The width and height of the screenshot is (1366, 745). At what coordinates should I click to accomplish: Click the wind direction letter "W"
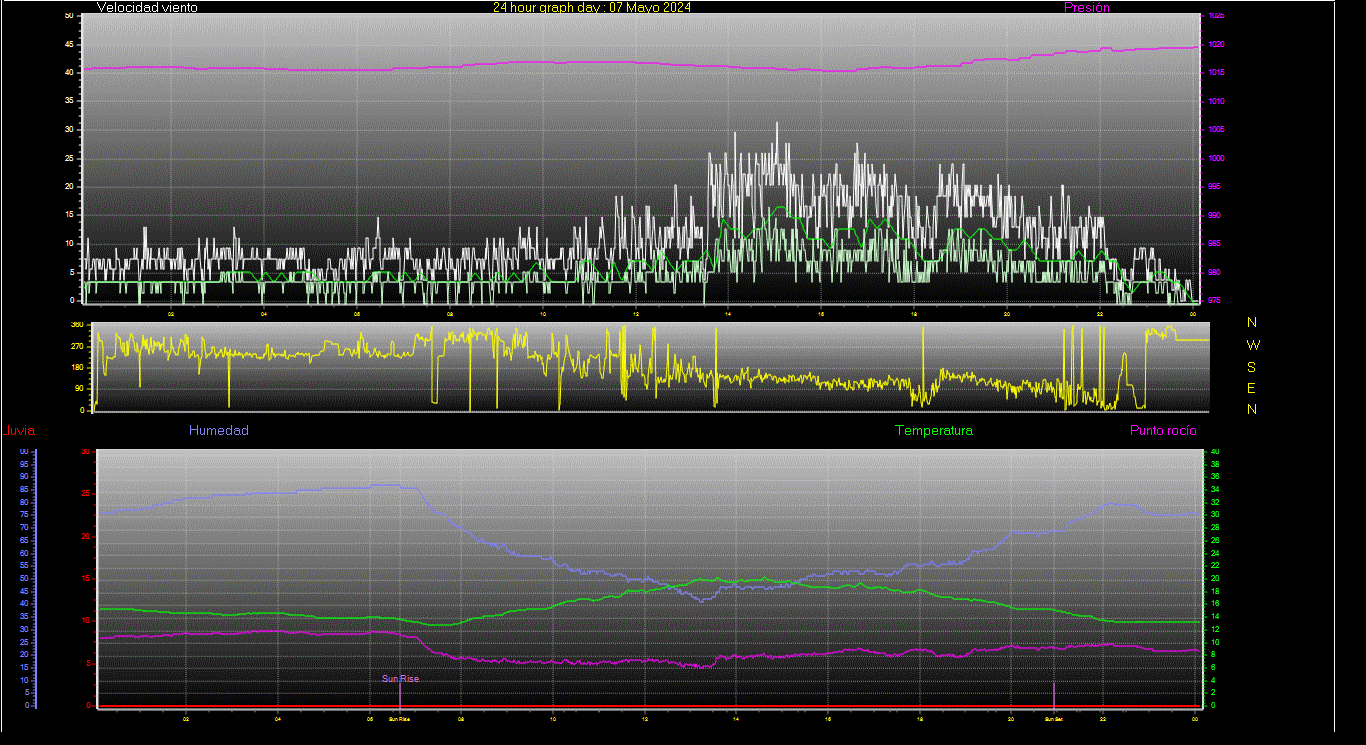pyautogui.click(x=1253, y=345)
